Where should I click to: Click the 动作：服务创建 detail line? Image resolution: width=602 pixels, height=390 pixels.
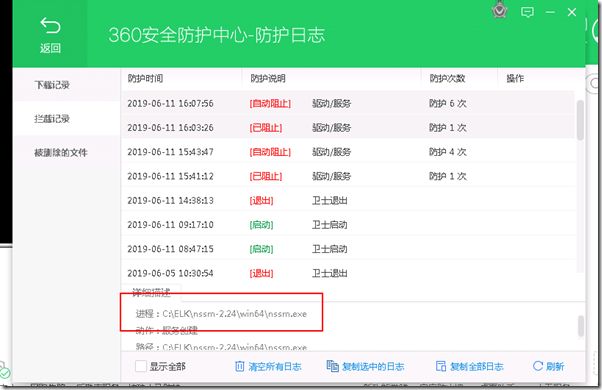click(167, 330)
